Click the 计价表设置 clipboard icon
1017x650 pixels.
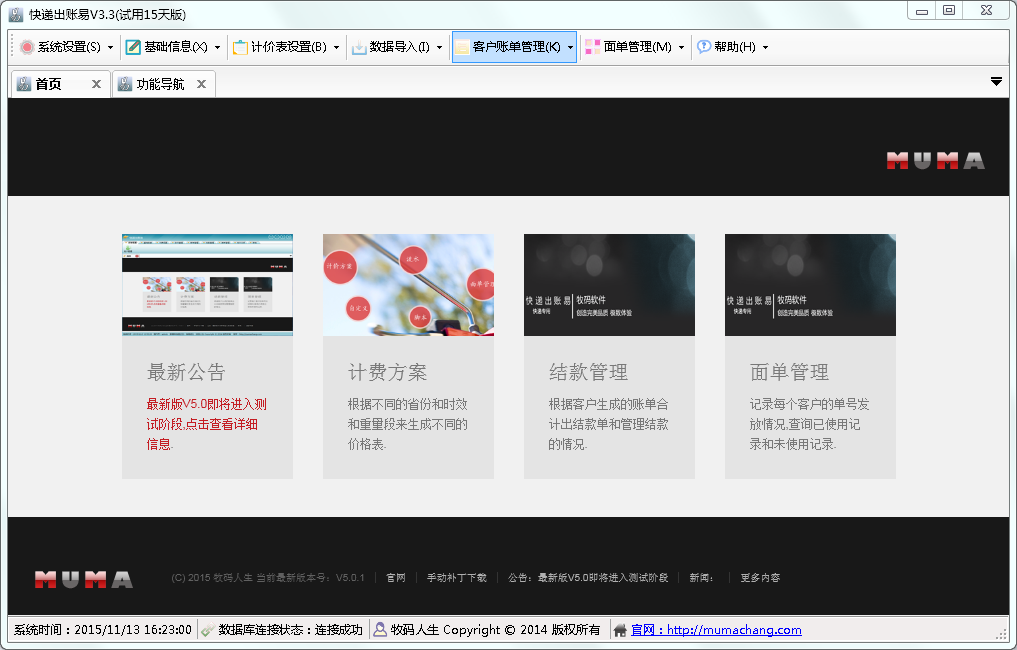(240, 47)
